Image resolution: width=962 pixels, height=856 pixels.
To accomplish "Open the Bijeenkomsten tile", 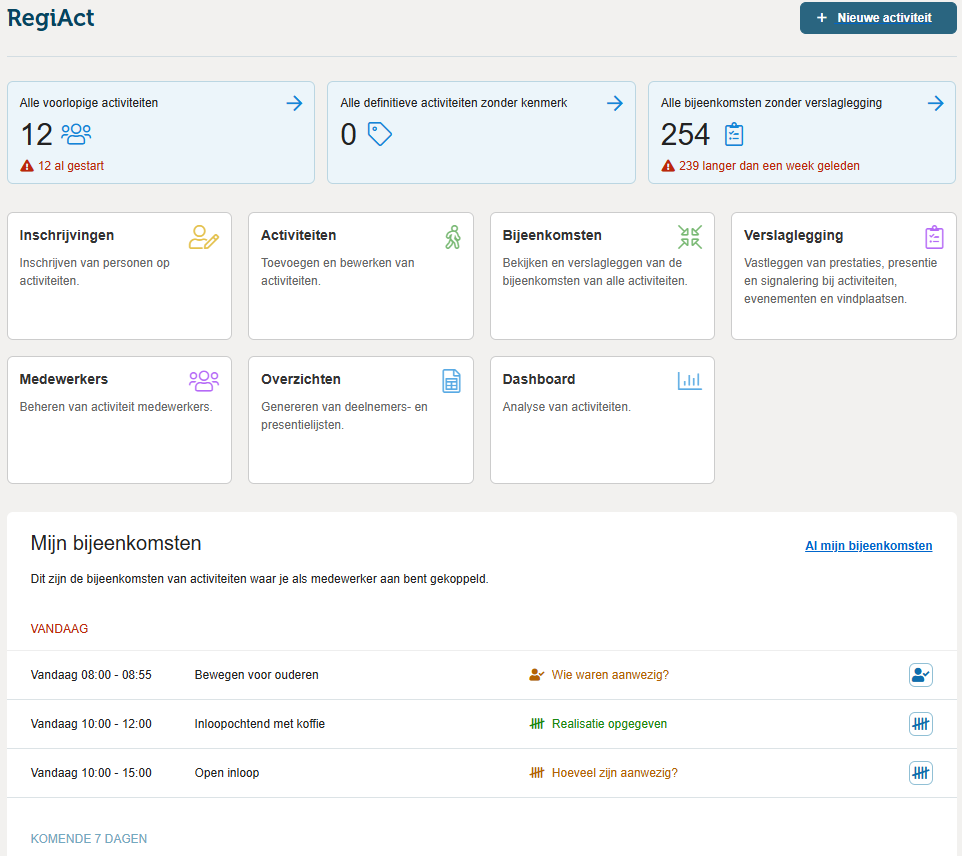I will (x=602, y=276).
